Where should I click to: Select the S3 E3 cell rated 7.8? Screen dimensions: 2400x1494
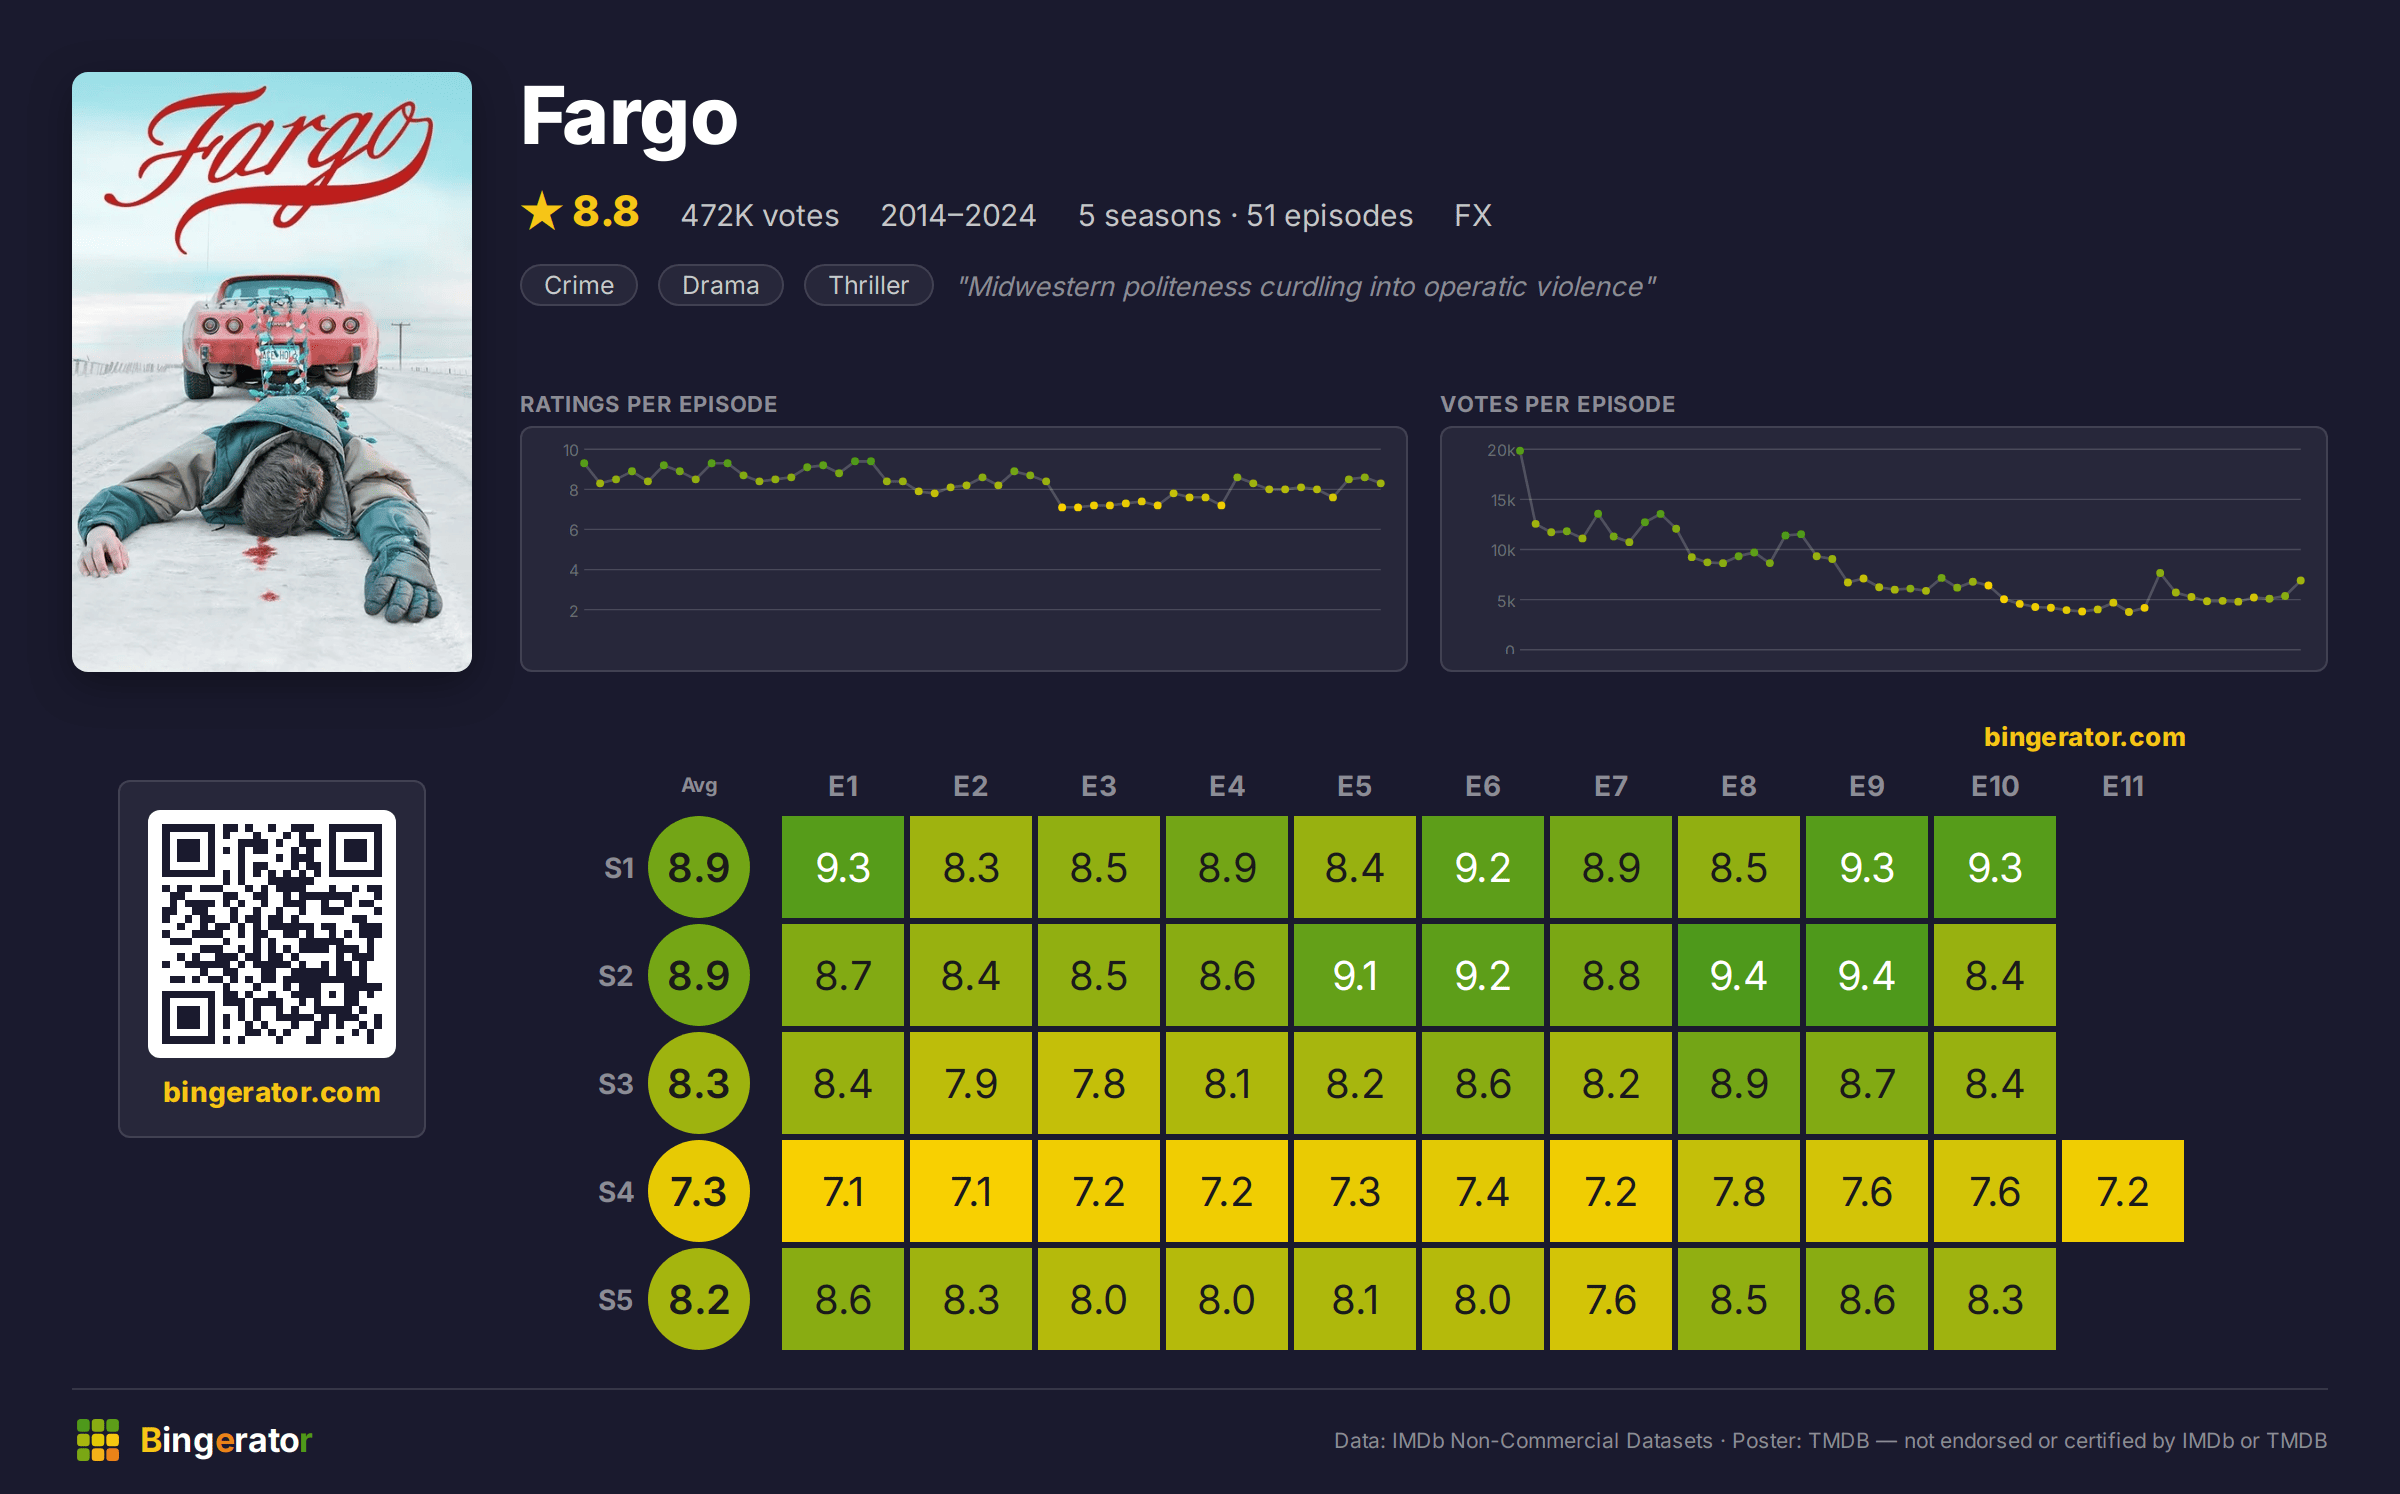[1099, 1083]
